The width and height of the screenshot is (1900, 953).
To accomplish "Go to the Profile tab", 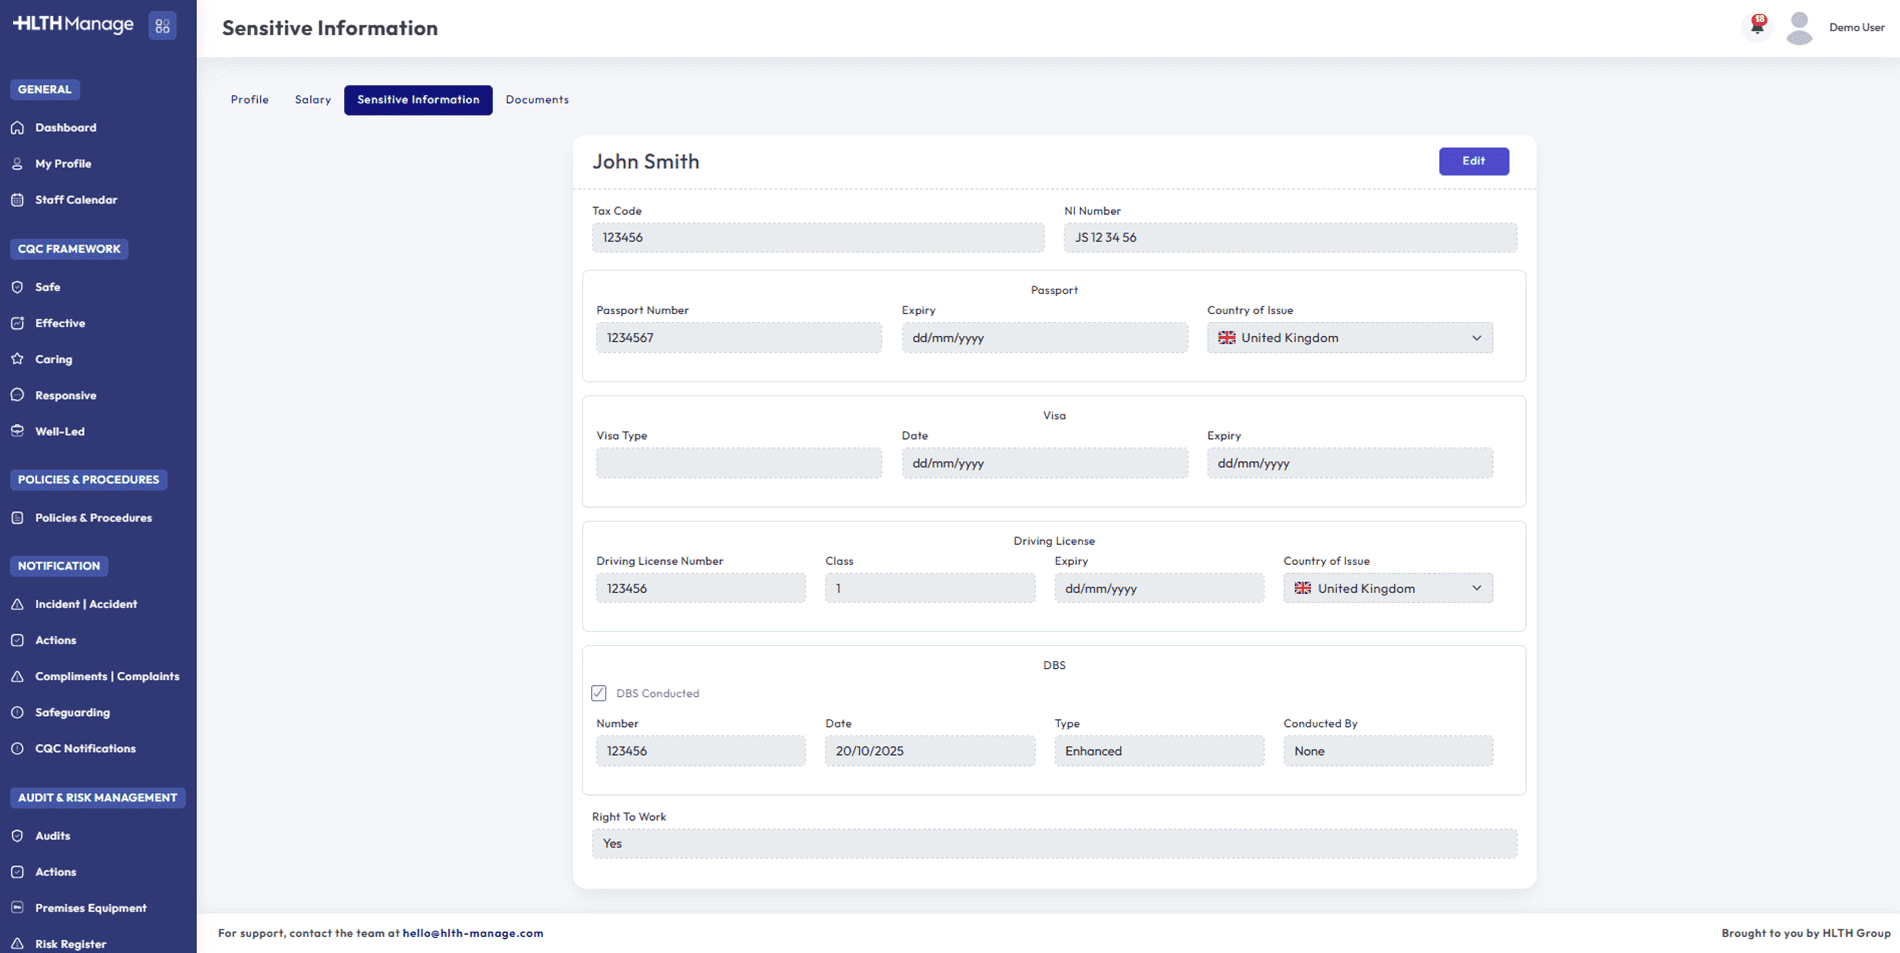I will (249, 100).
